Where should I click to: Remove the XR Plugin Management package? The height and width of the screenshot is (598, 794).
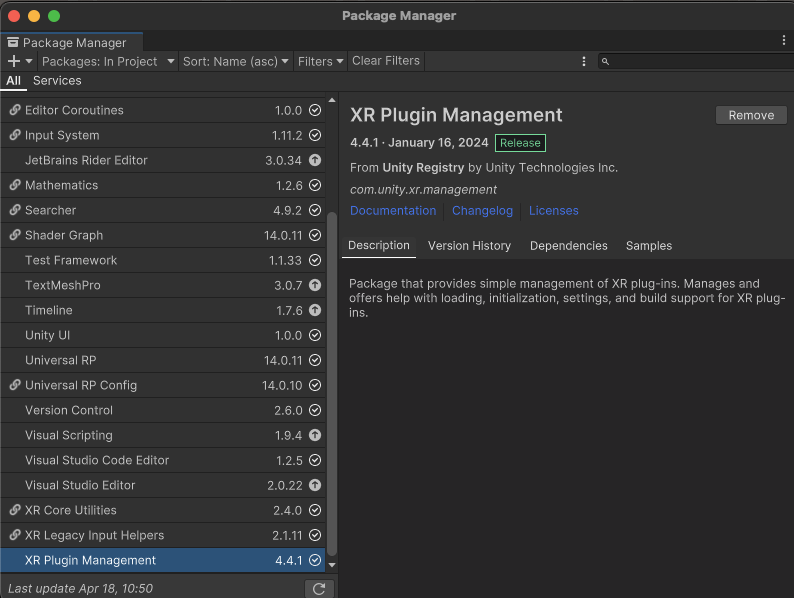[x=751, y=115]
